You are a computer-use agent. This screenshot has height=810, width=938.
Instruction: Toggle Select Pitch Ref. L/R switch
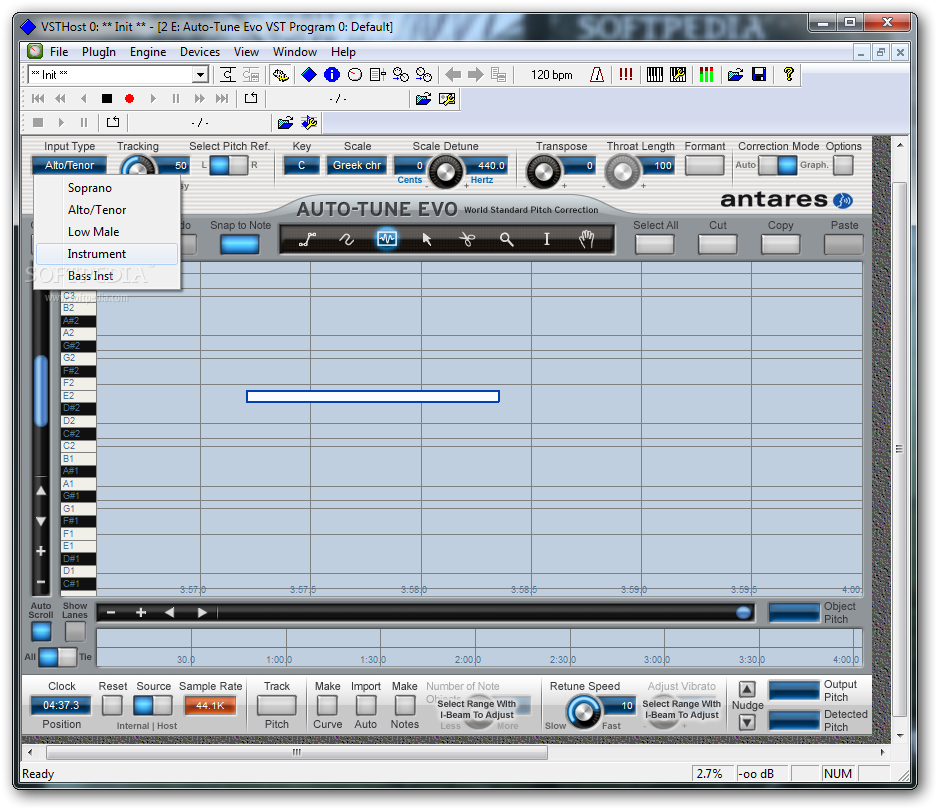[229, 165]
